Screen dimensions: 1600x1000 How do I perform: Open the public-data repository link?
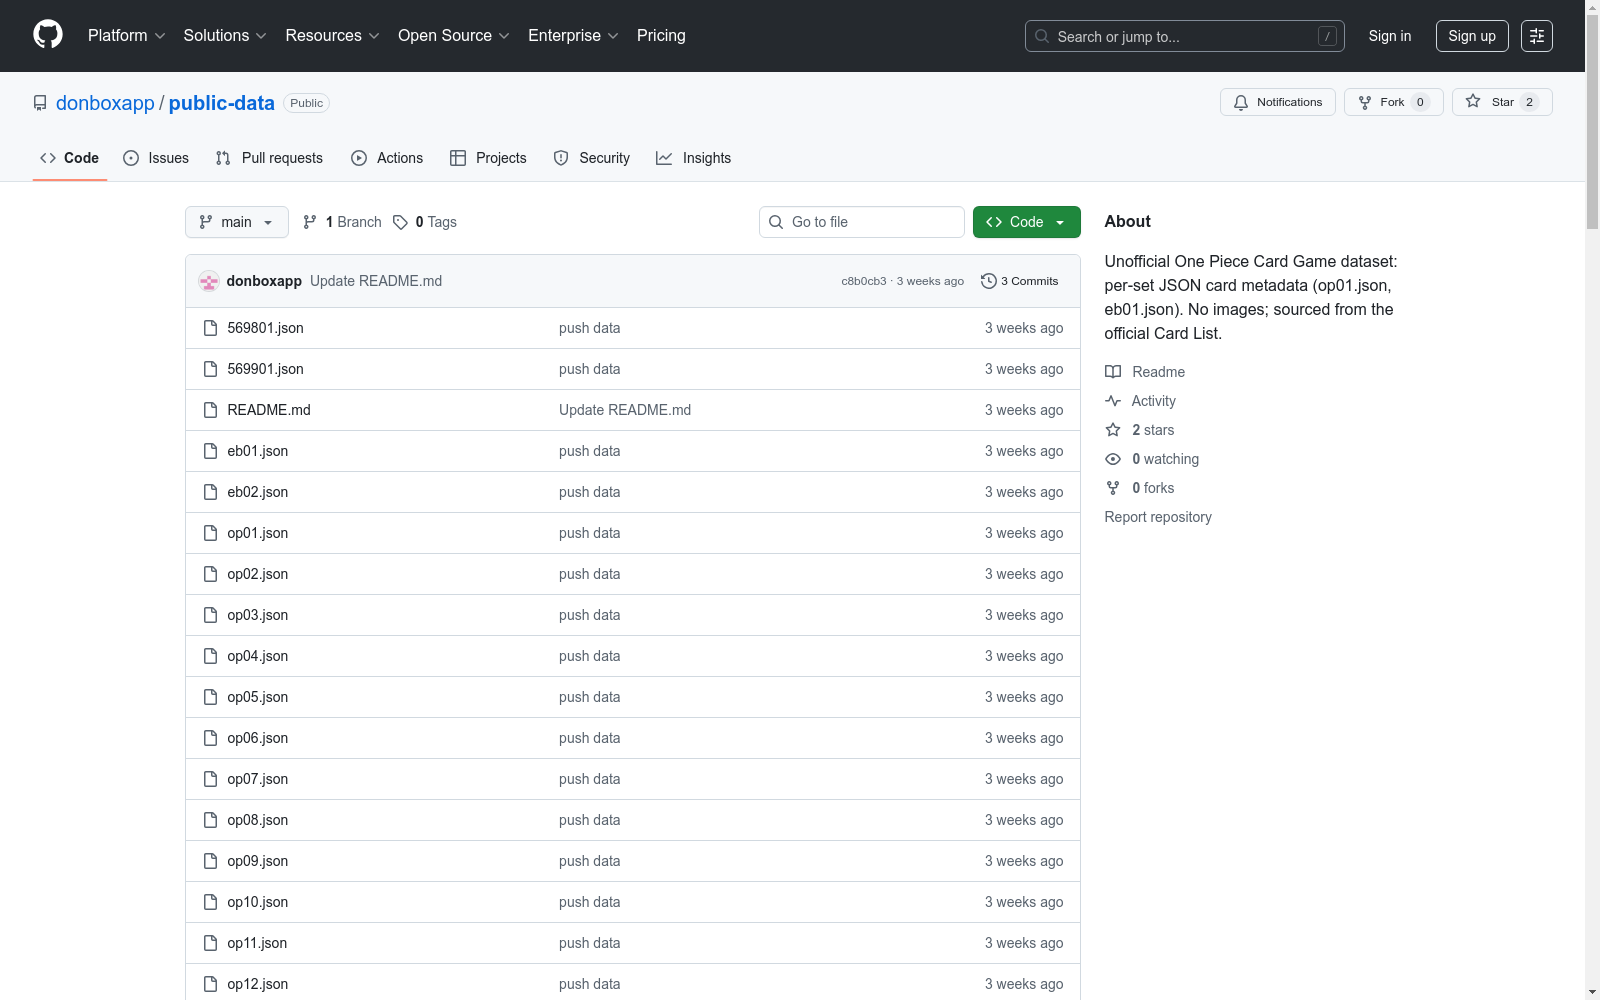click(x=221, y=103)
